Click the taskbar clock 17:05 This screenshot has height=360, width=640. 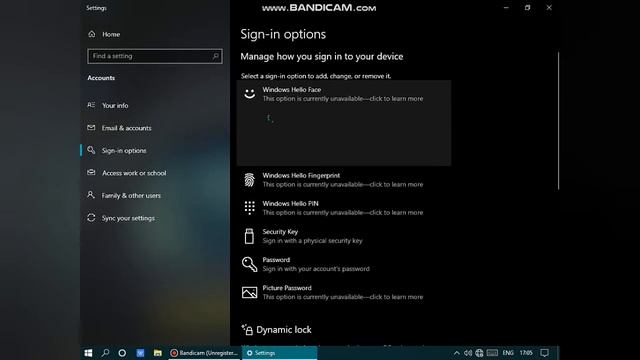526,353
